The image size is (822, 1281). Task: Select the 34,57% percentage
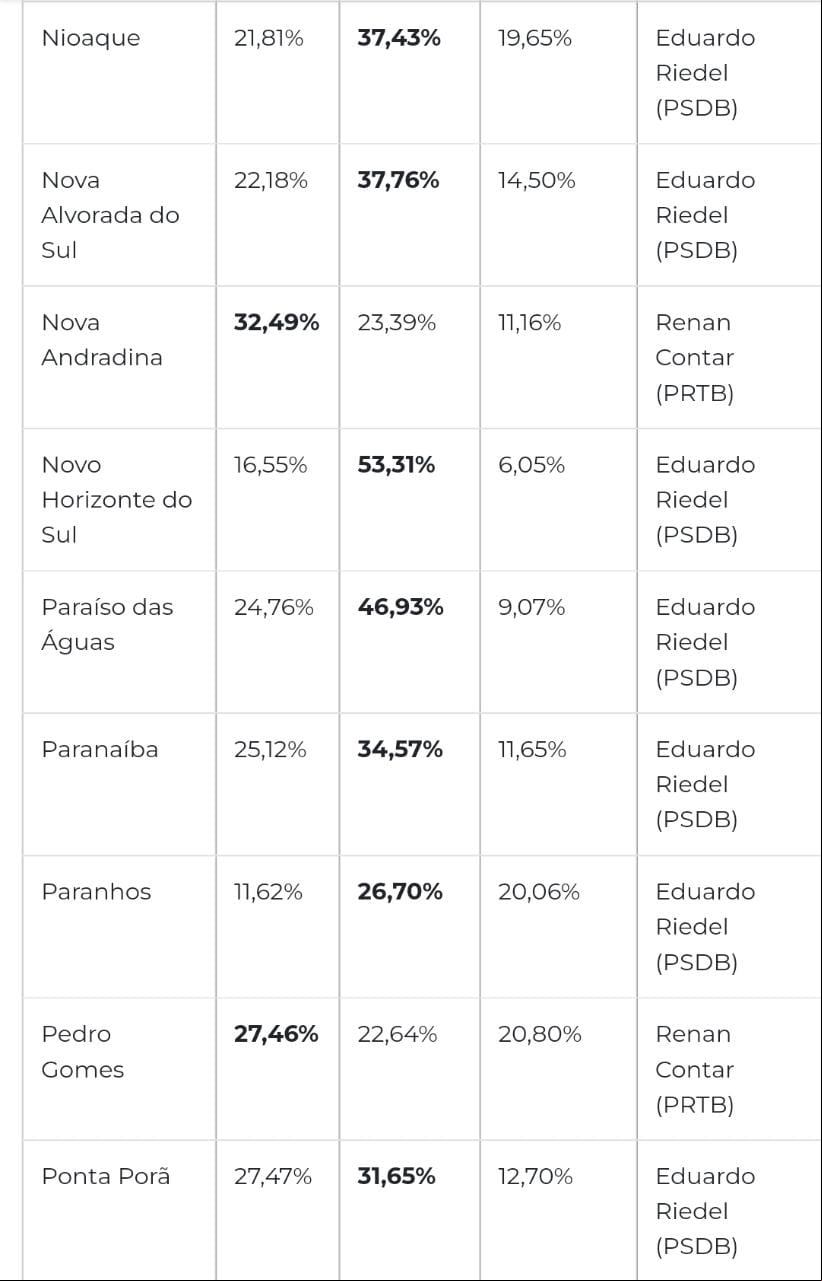tap(400, 750)
